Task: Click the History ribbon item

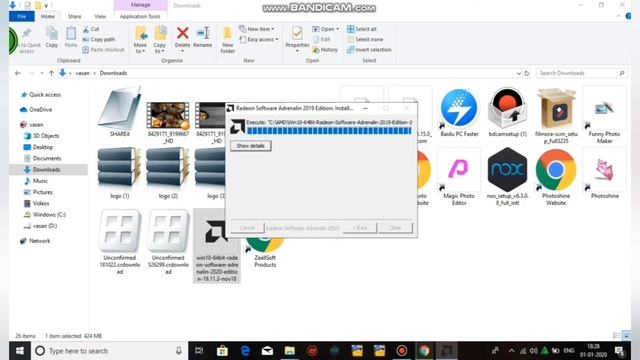Action: (x=325, y=50)
